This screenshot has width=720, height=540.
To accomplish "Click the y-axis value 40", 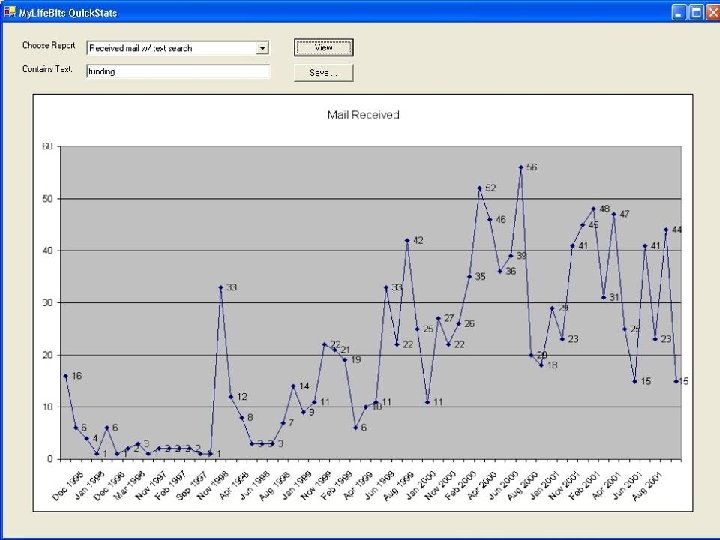I will point(48,250).
